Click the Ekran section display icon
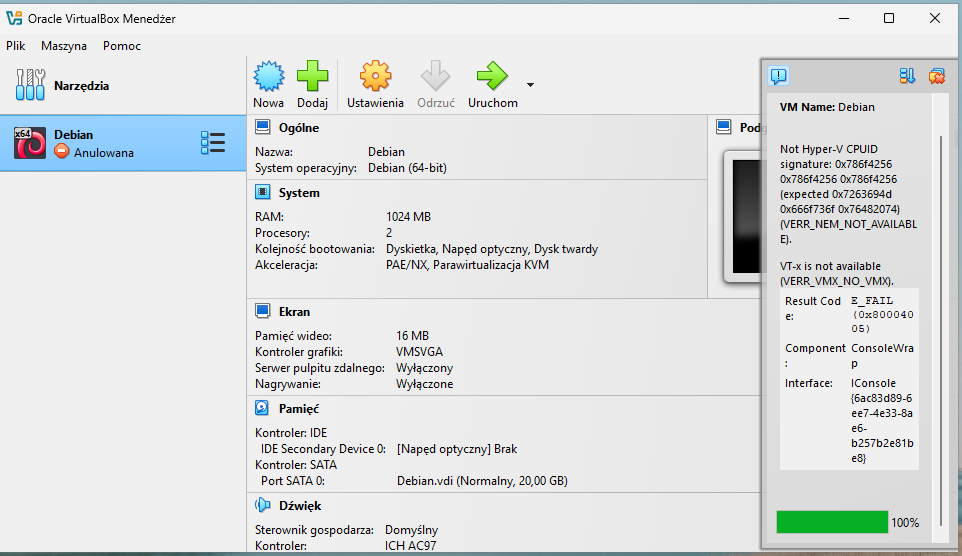The height and width of the screenshot is (556, 962). (x=263, y=311)
